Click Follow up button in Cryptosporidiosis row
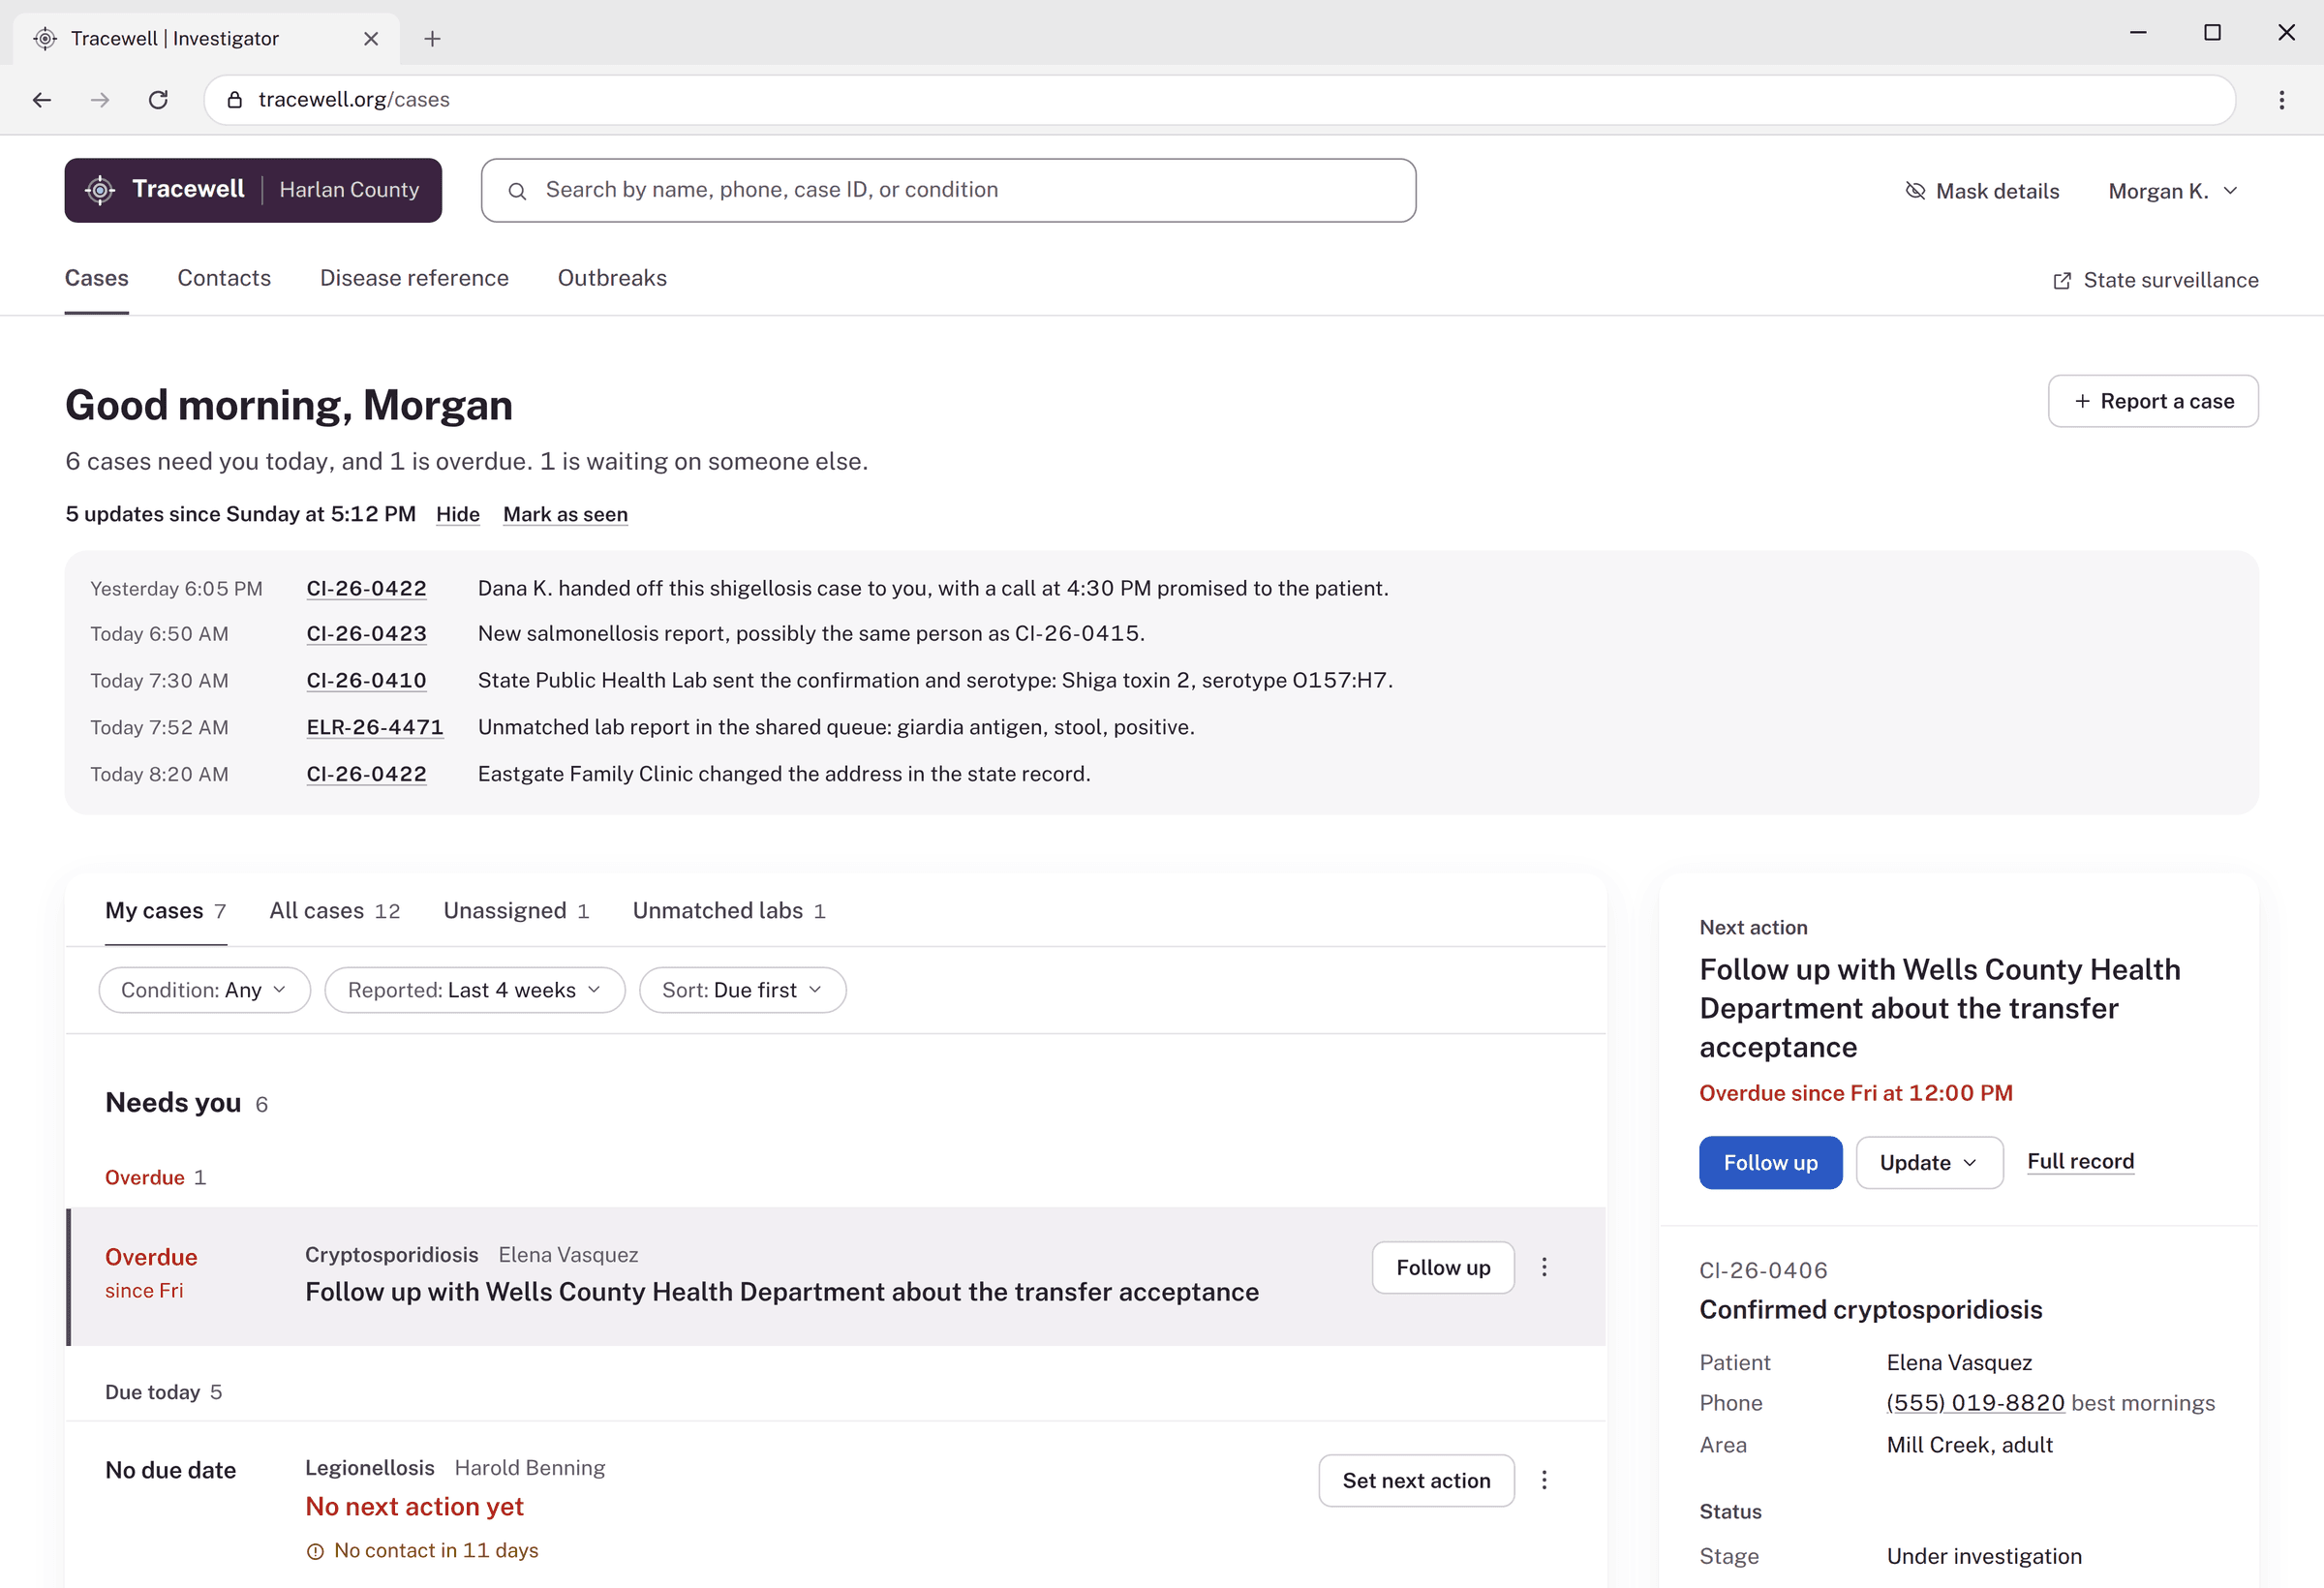 tap(1443, 1267)
